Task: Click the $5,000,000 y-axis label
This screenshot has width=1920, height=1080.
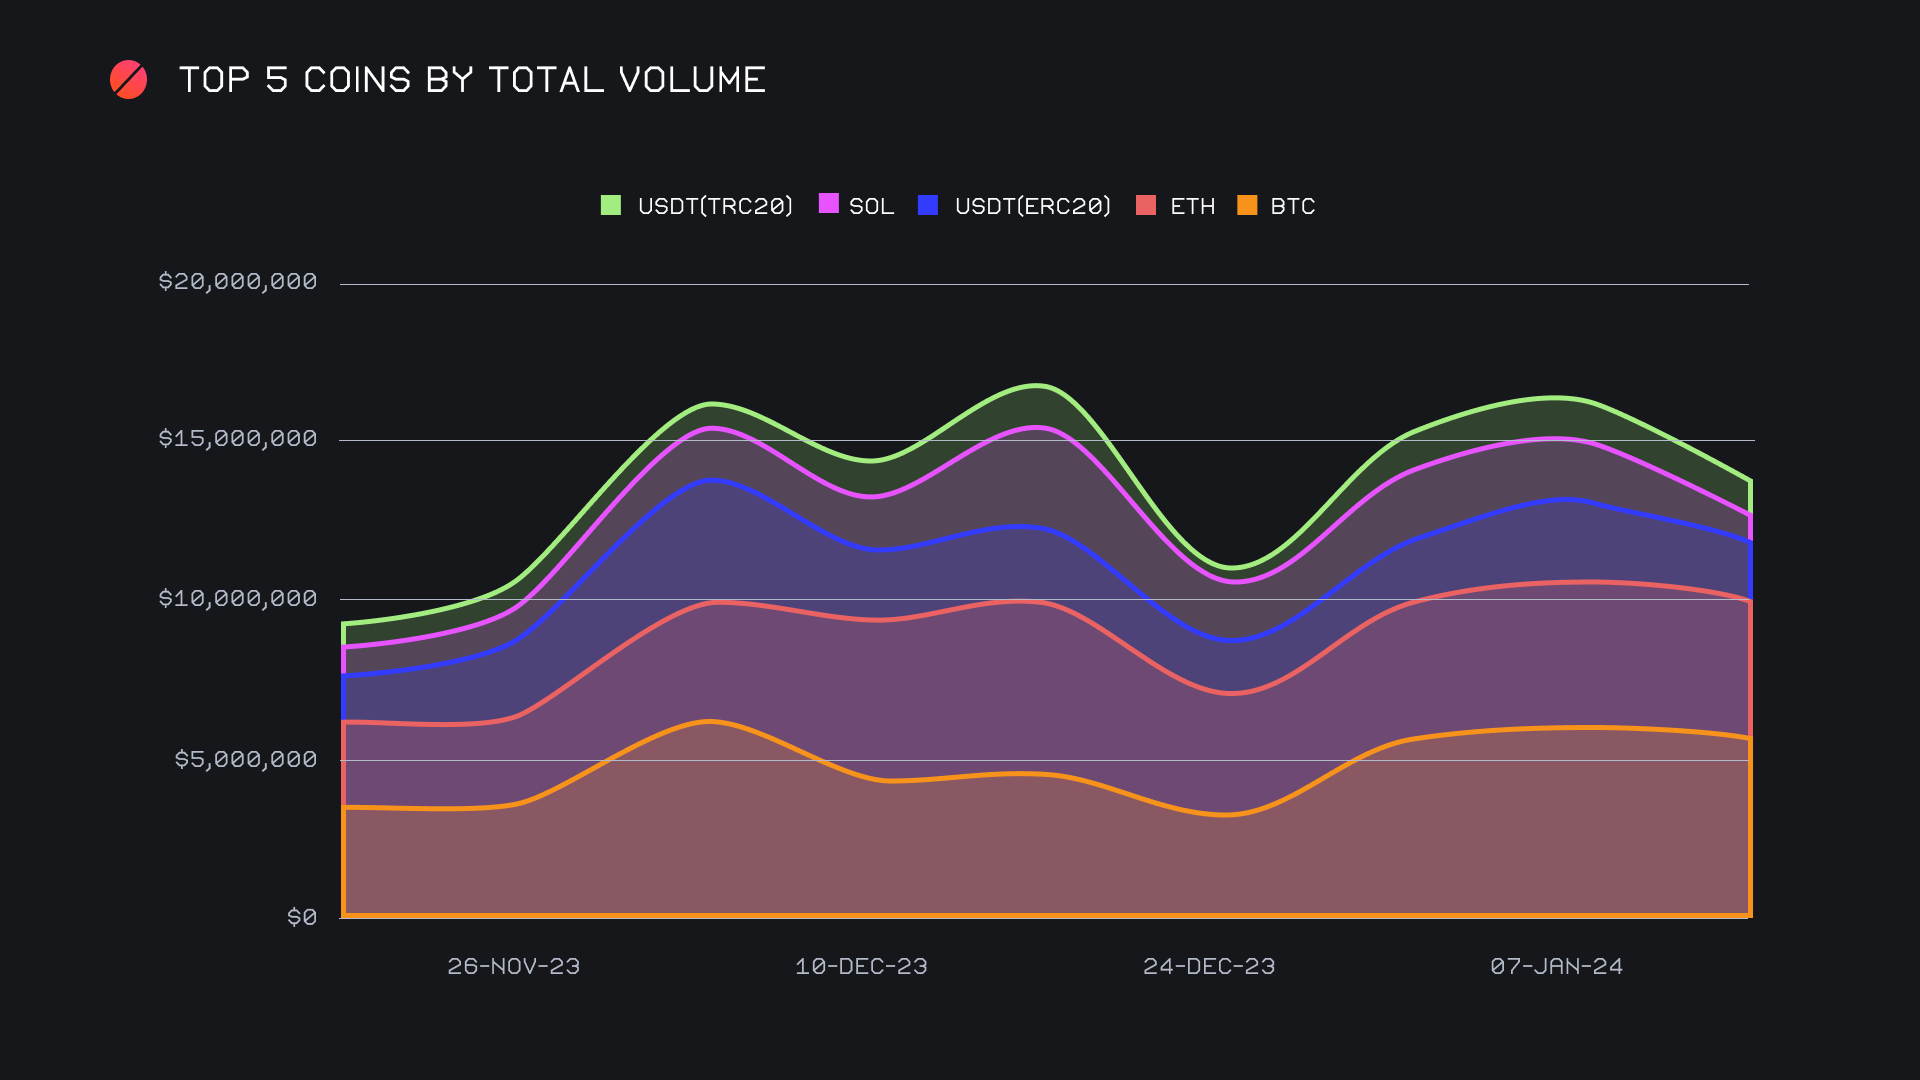Action: [x=246, y=759]
